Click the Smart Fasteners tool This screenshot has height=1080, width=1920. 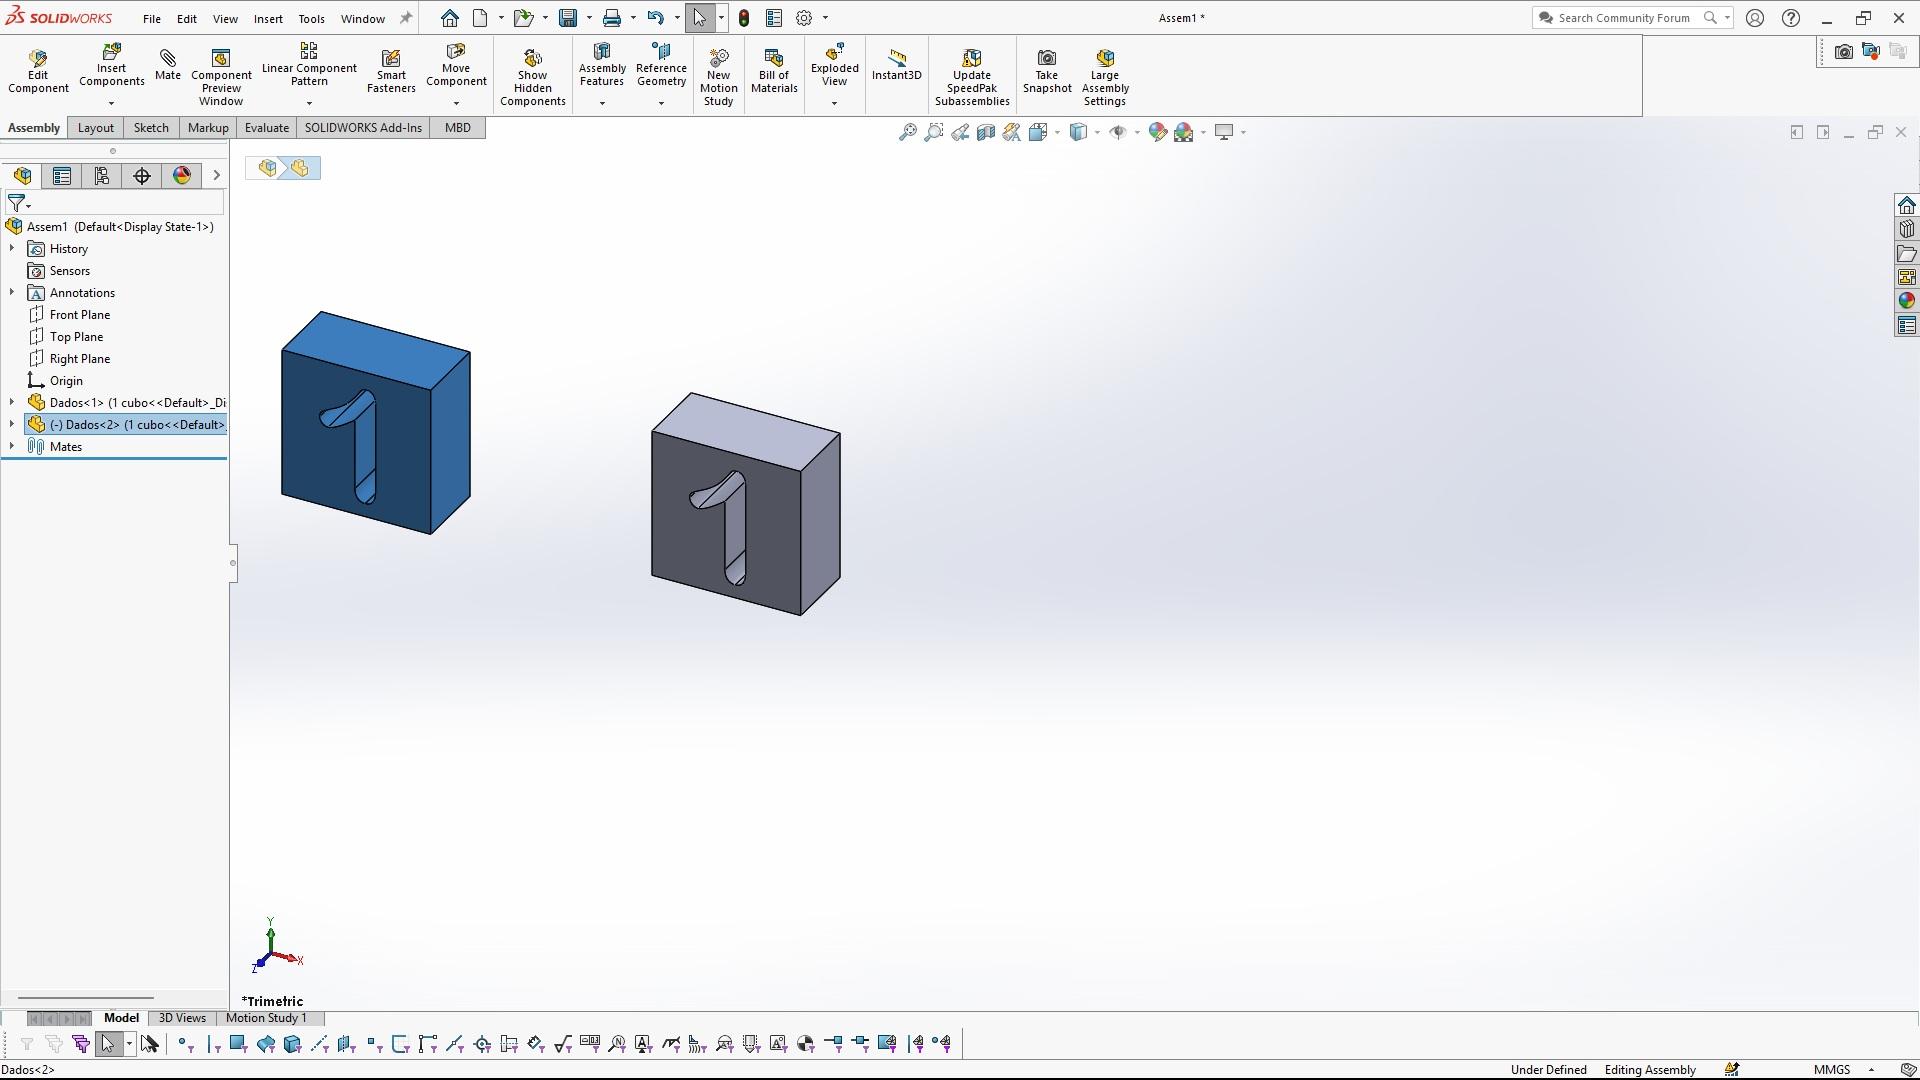coord(391,70)
